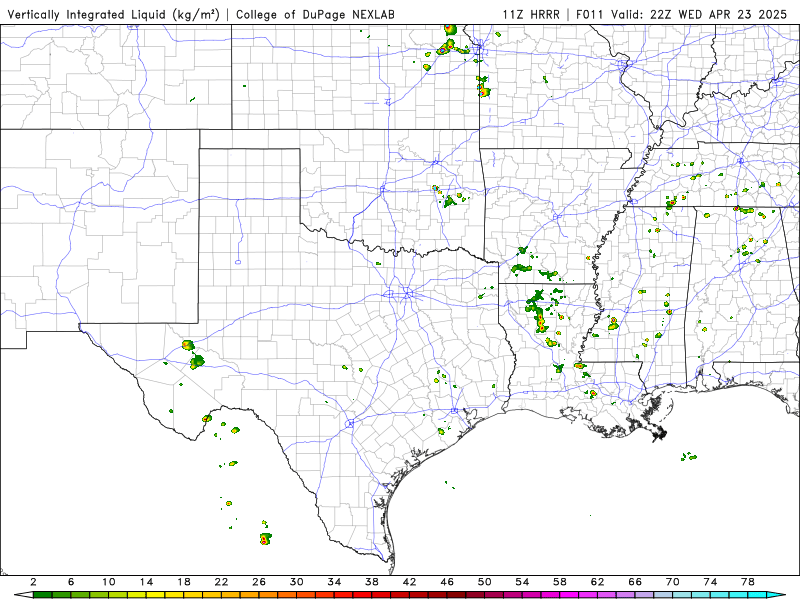This screenshot has height=600, width=800.
Task: Click the legend value "46"
Action: click(x=447, y=582)
